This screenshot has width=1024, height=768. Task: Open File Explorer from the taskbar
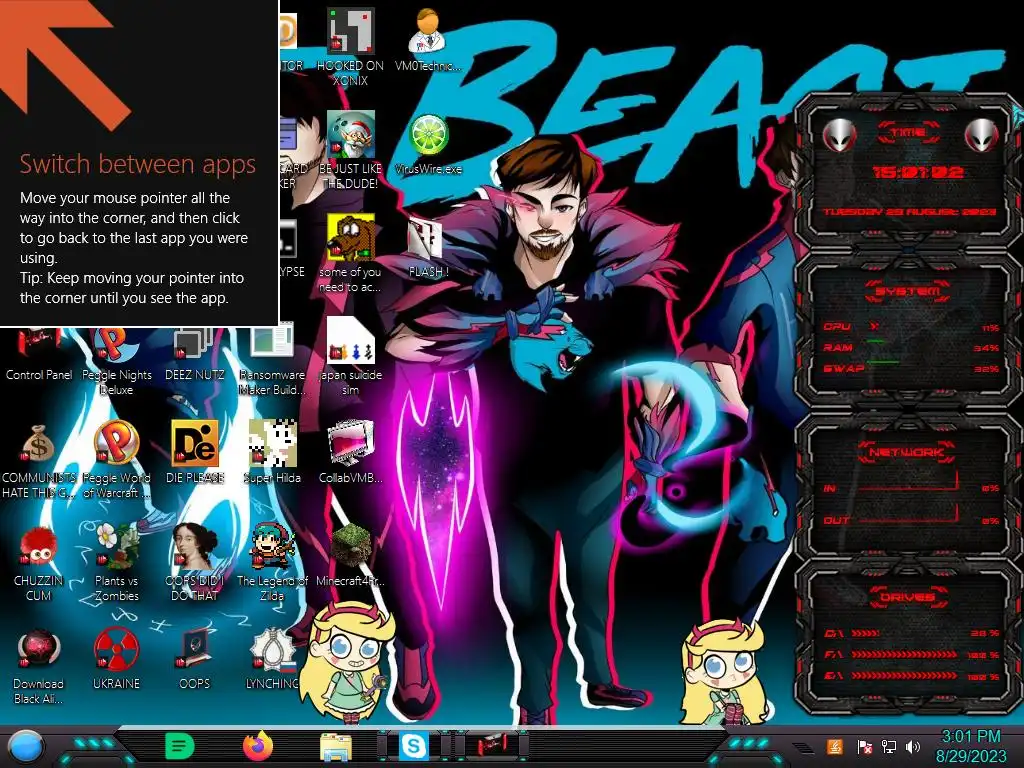click(x=336, y=747)
